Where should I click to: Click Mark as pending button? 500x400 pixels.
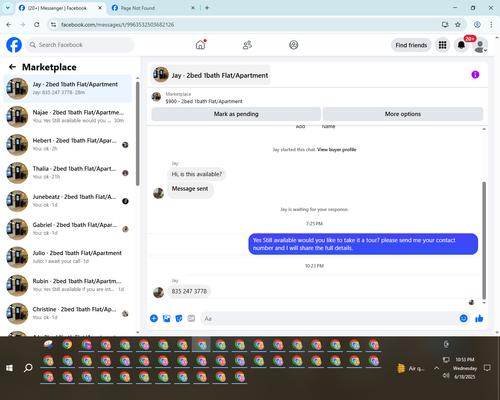coord(236,114)
